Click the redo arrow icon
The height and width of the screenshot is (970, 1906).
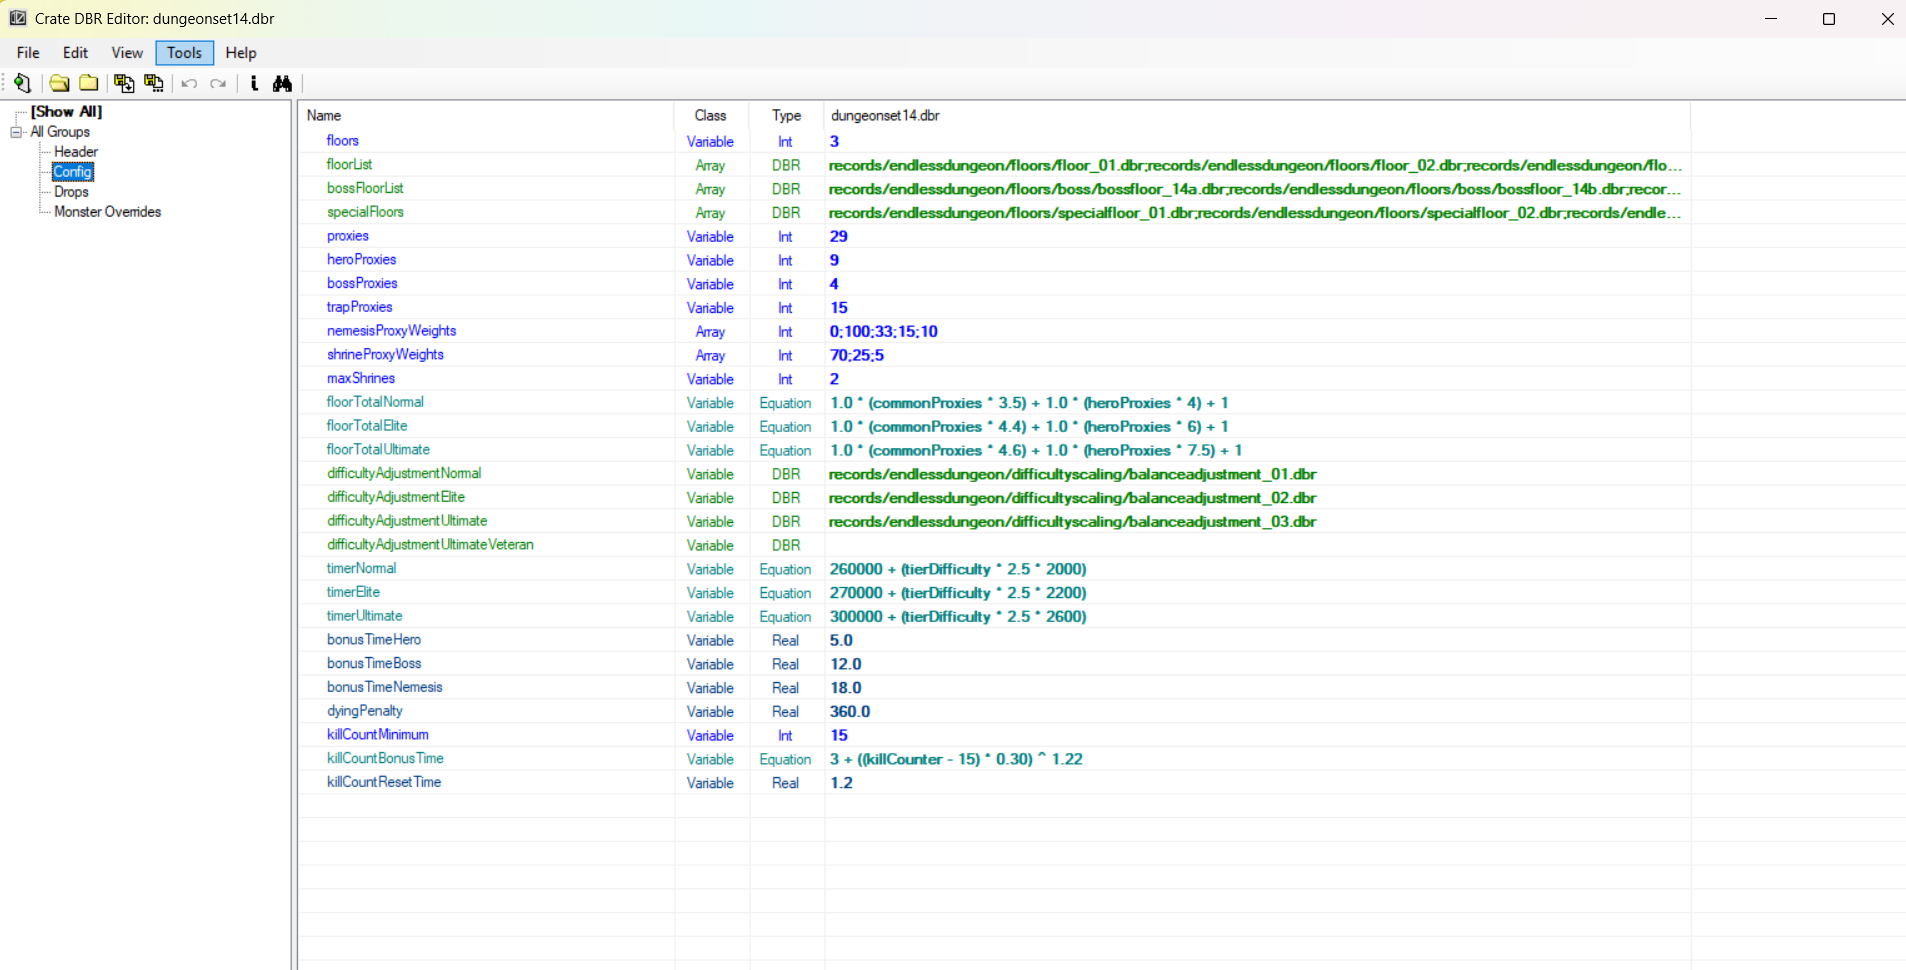[218, 83]
